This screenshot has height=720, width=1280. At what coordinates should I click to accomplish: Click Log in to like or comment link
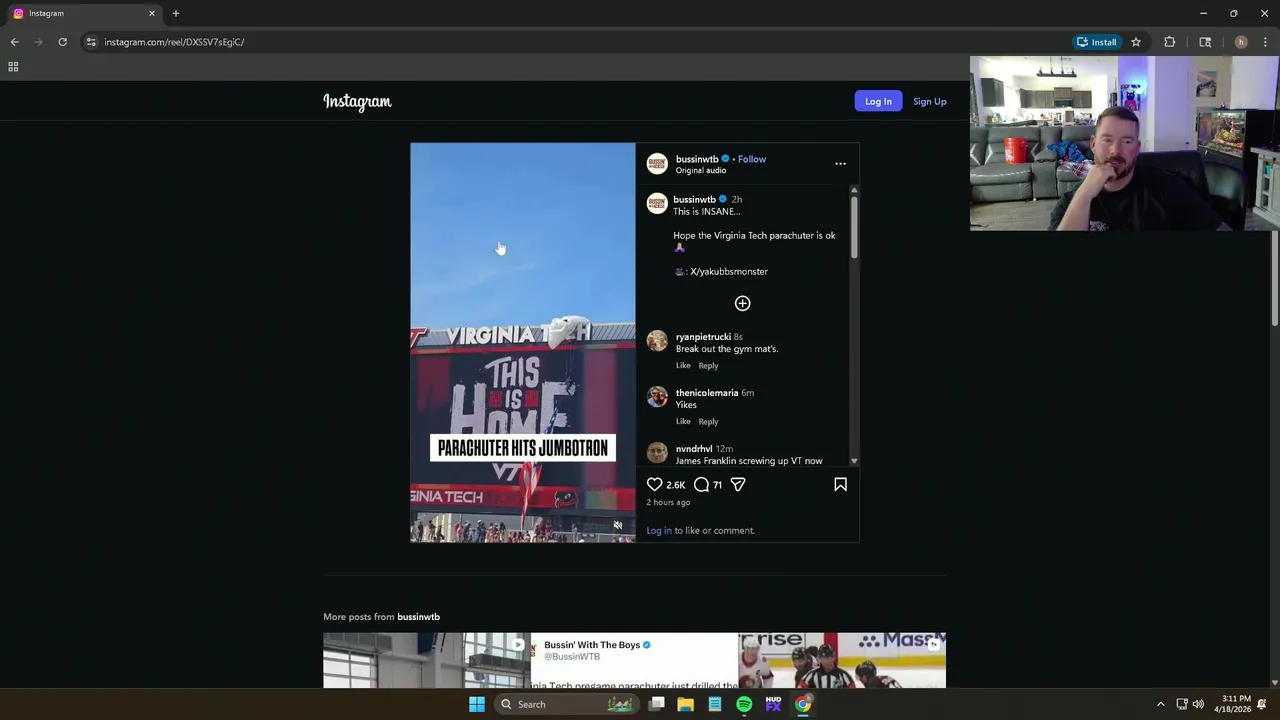[659, 530]
